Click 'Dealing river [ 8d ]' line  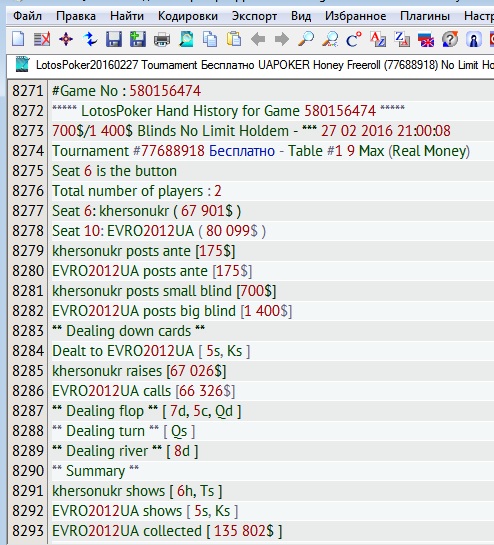pyautogui.click(x=125, y=451)
